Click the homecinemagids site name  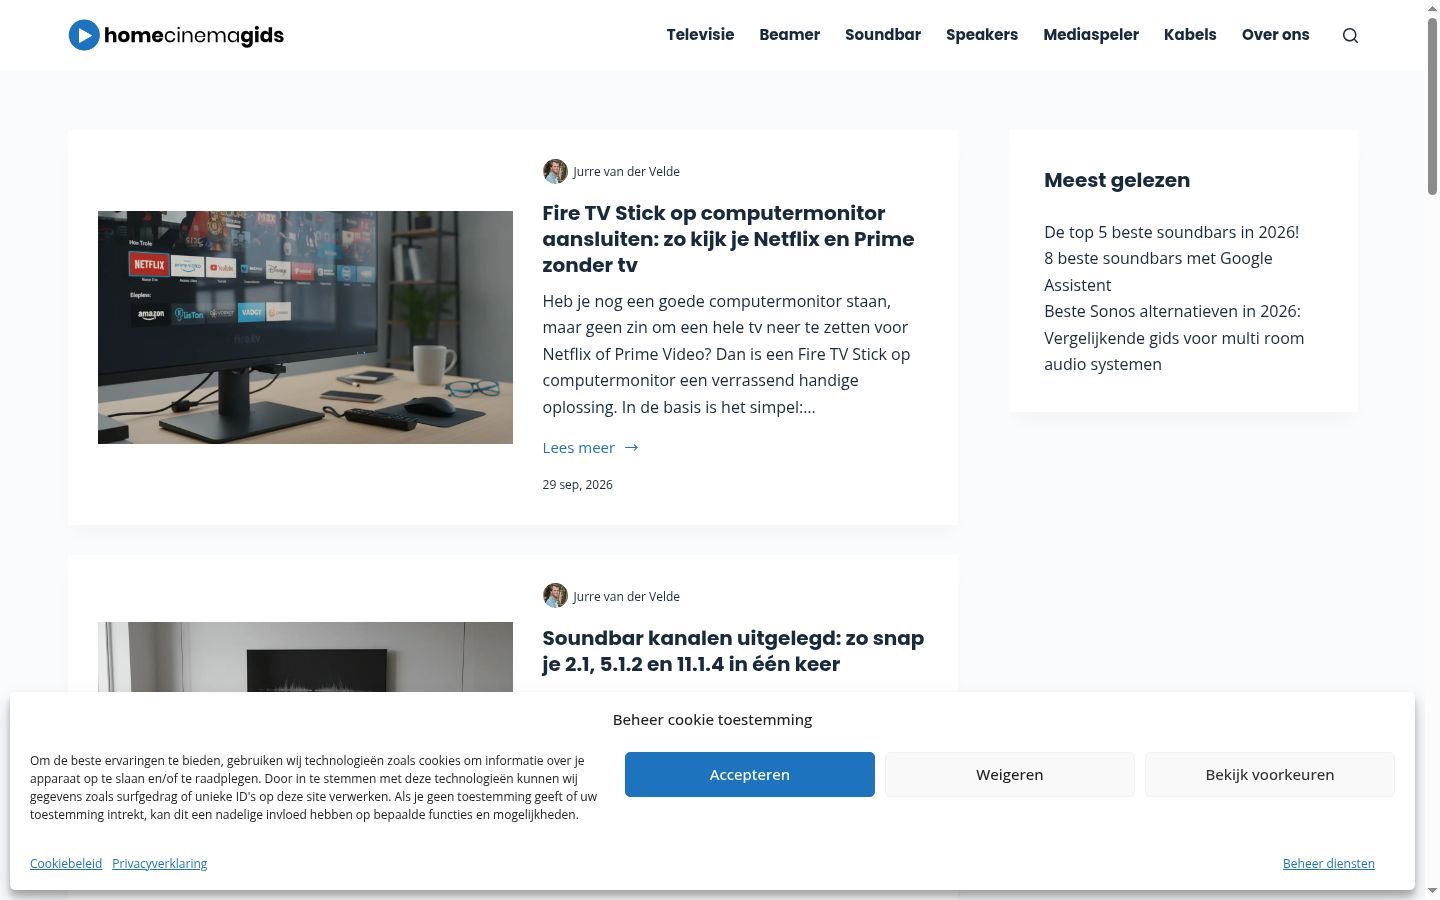click(x=194, y=36)
